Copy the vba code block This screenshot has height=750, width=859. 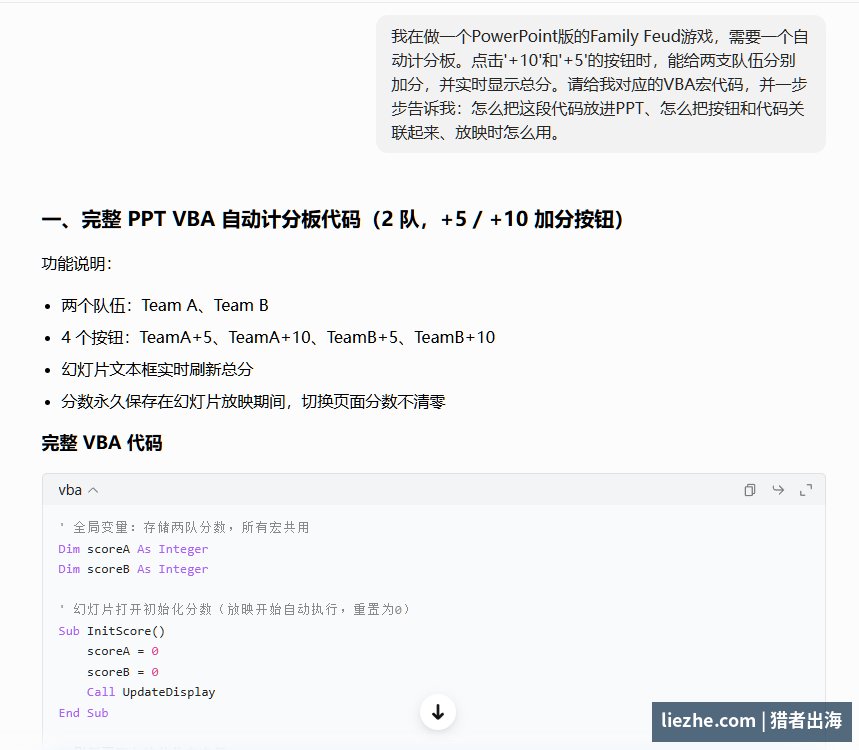(749, 490)
